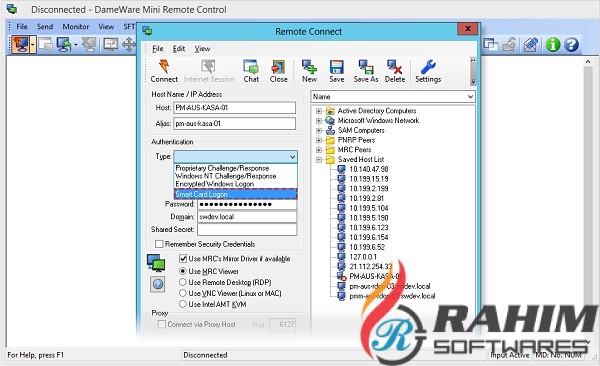Create a New host entry
The width and height of the screenshot is (600, 366).
(x=309, y=71)
